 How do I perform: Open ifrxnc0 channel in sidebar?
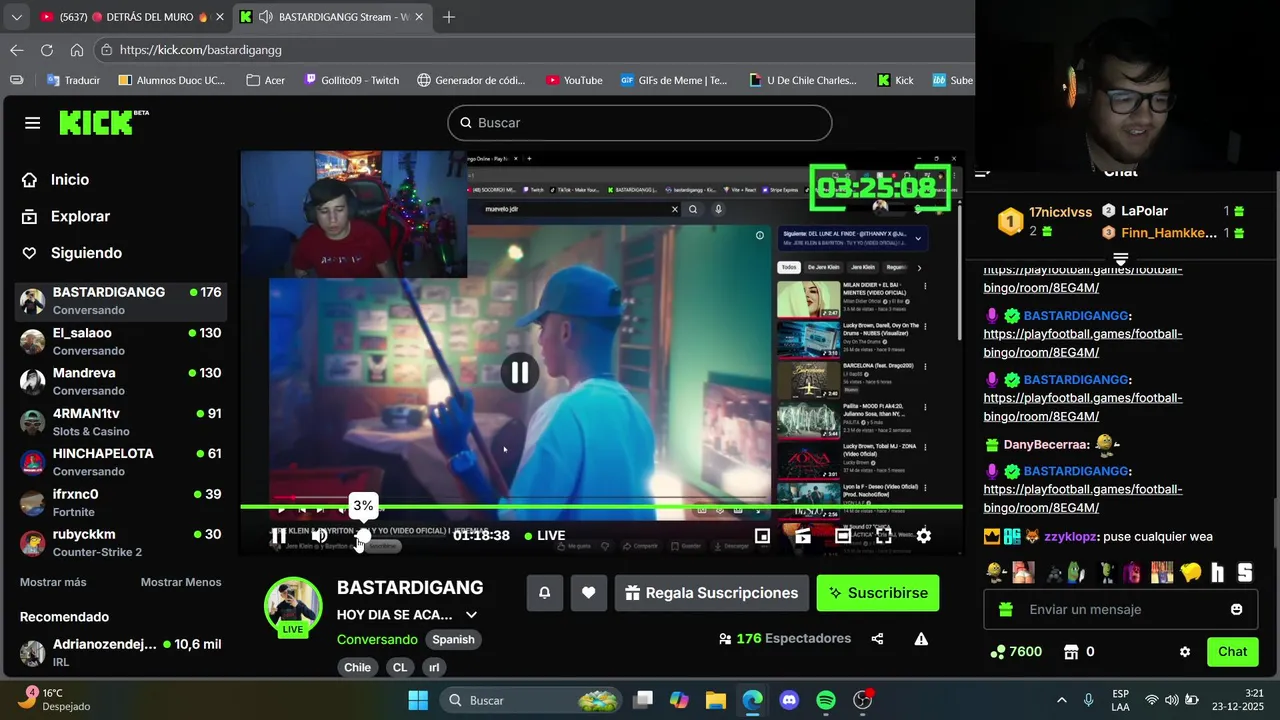(121, 502)
